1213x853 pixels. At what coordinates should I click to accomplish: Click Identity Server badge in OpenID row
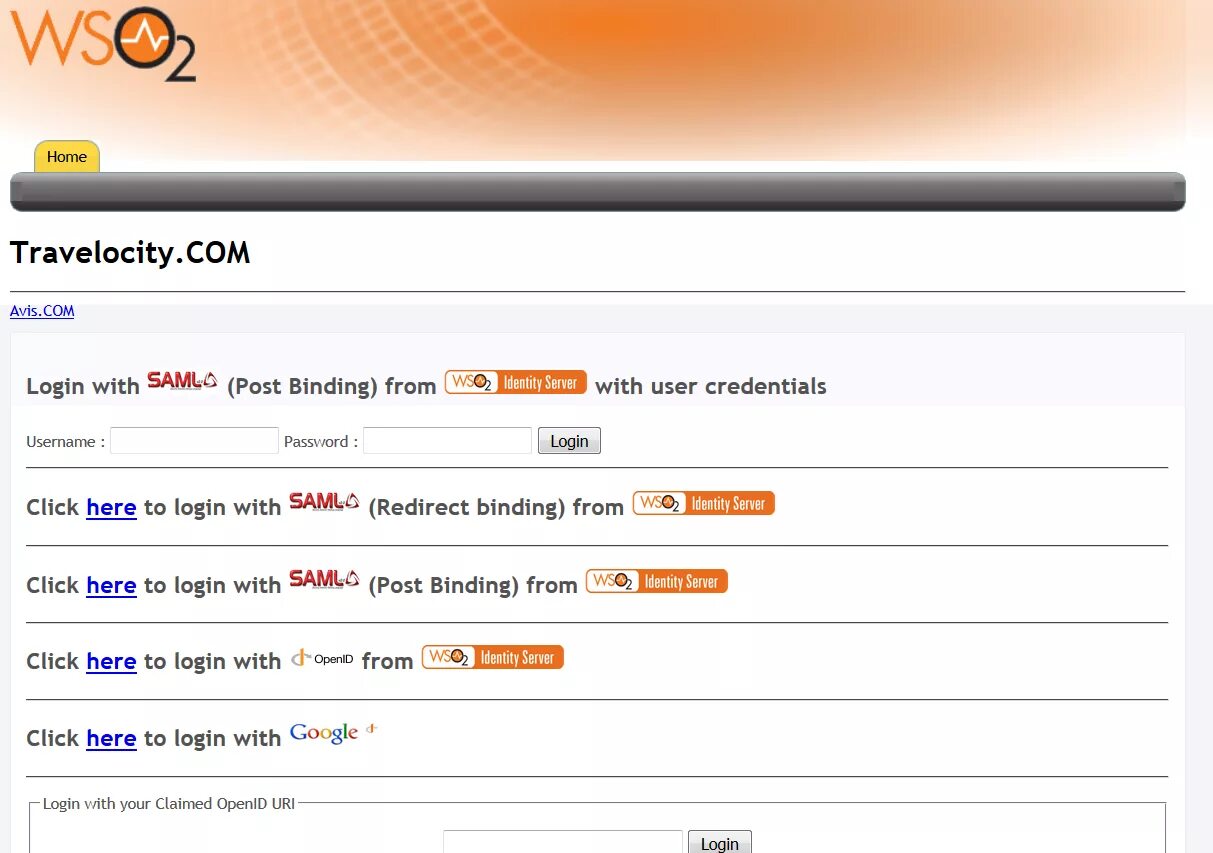coord(493,657)
